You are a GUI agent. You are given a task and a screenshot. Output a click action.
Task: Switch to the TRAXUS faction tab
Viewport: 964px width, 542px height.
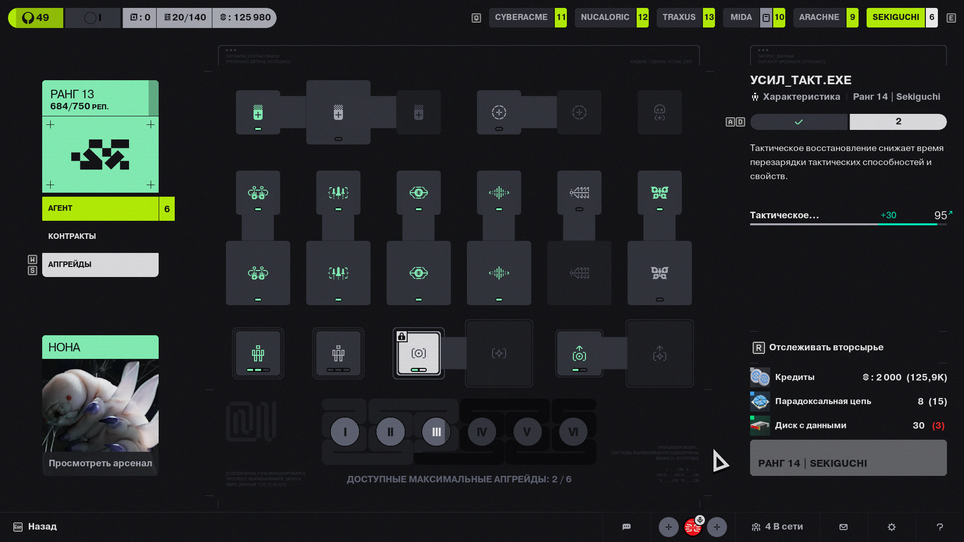[685, 17]
